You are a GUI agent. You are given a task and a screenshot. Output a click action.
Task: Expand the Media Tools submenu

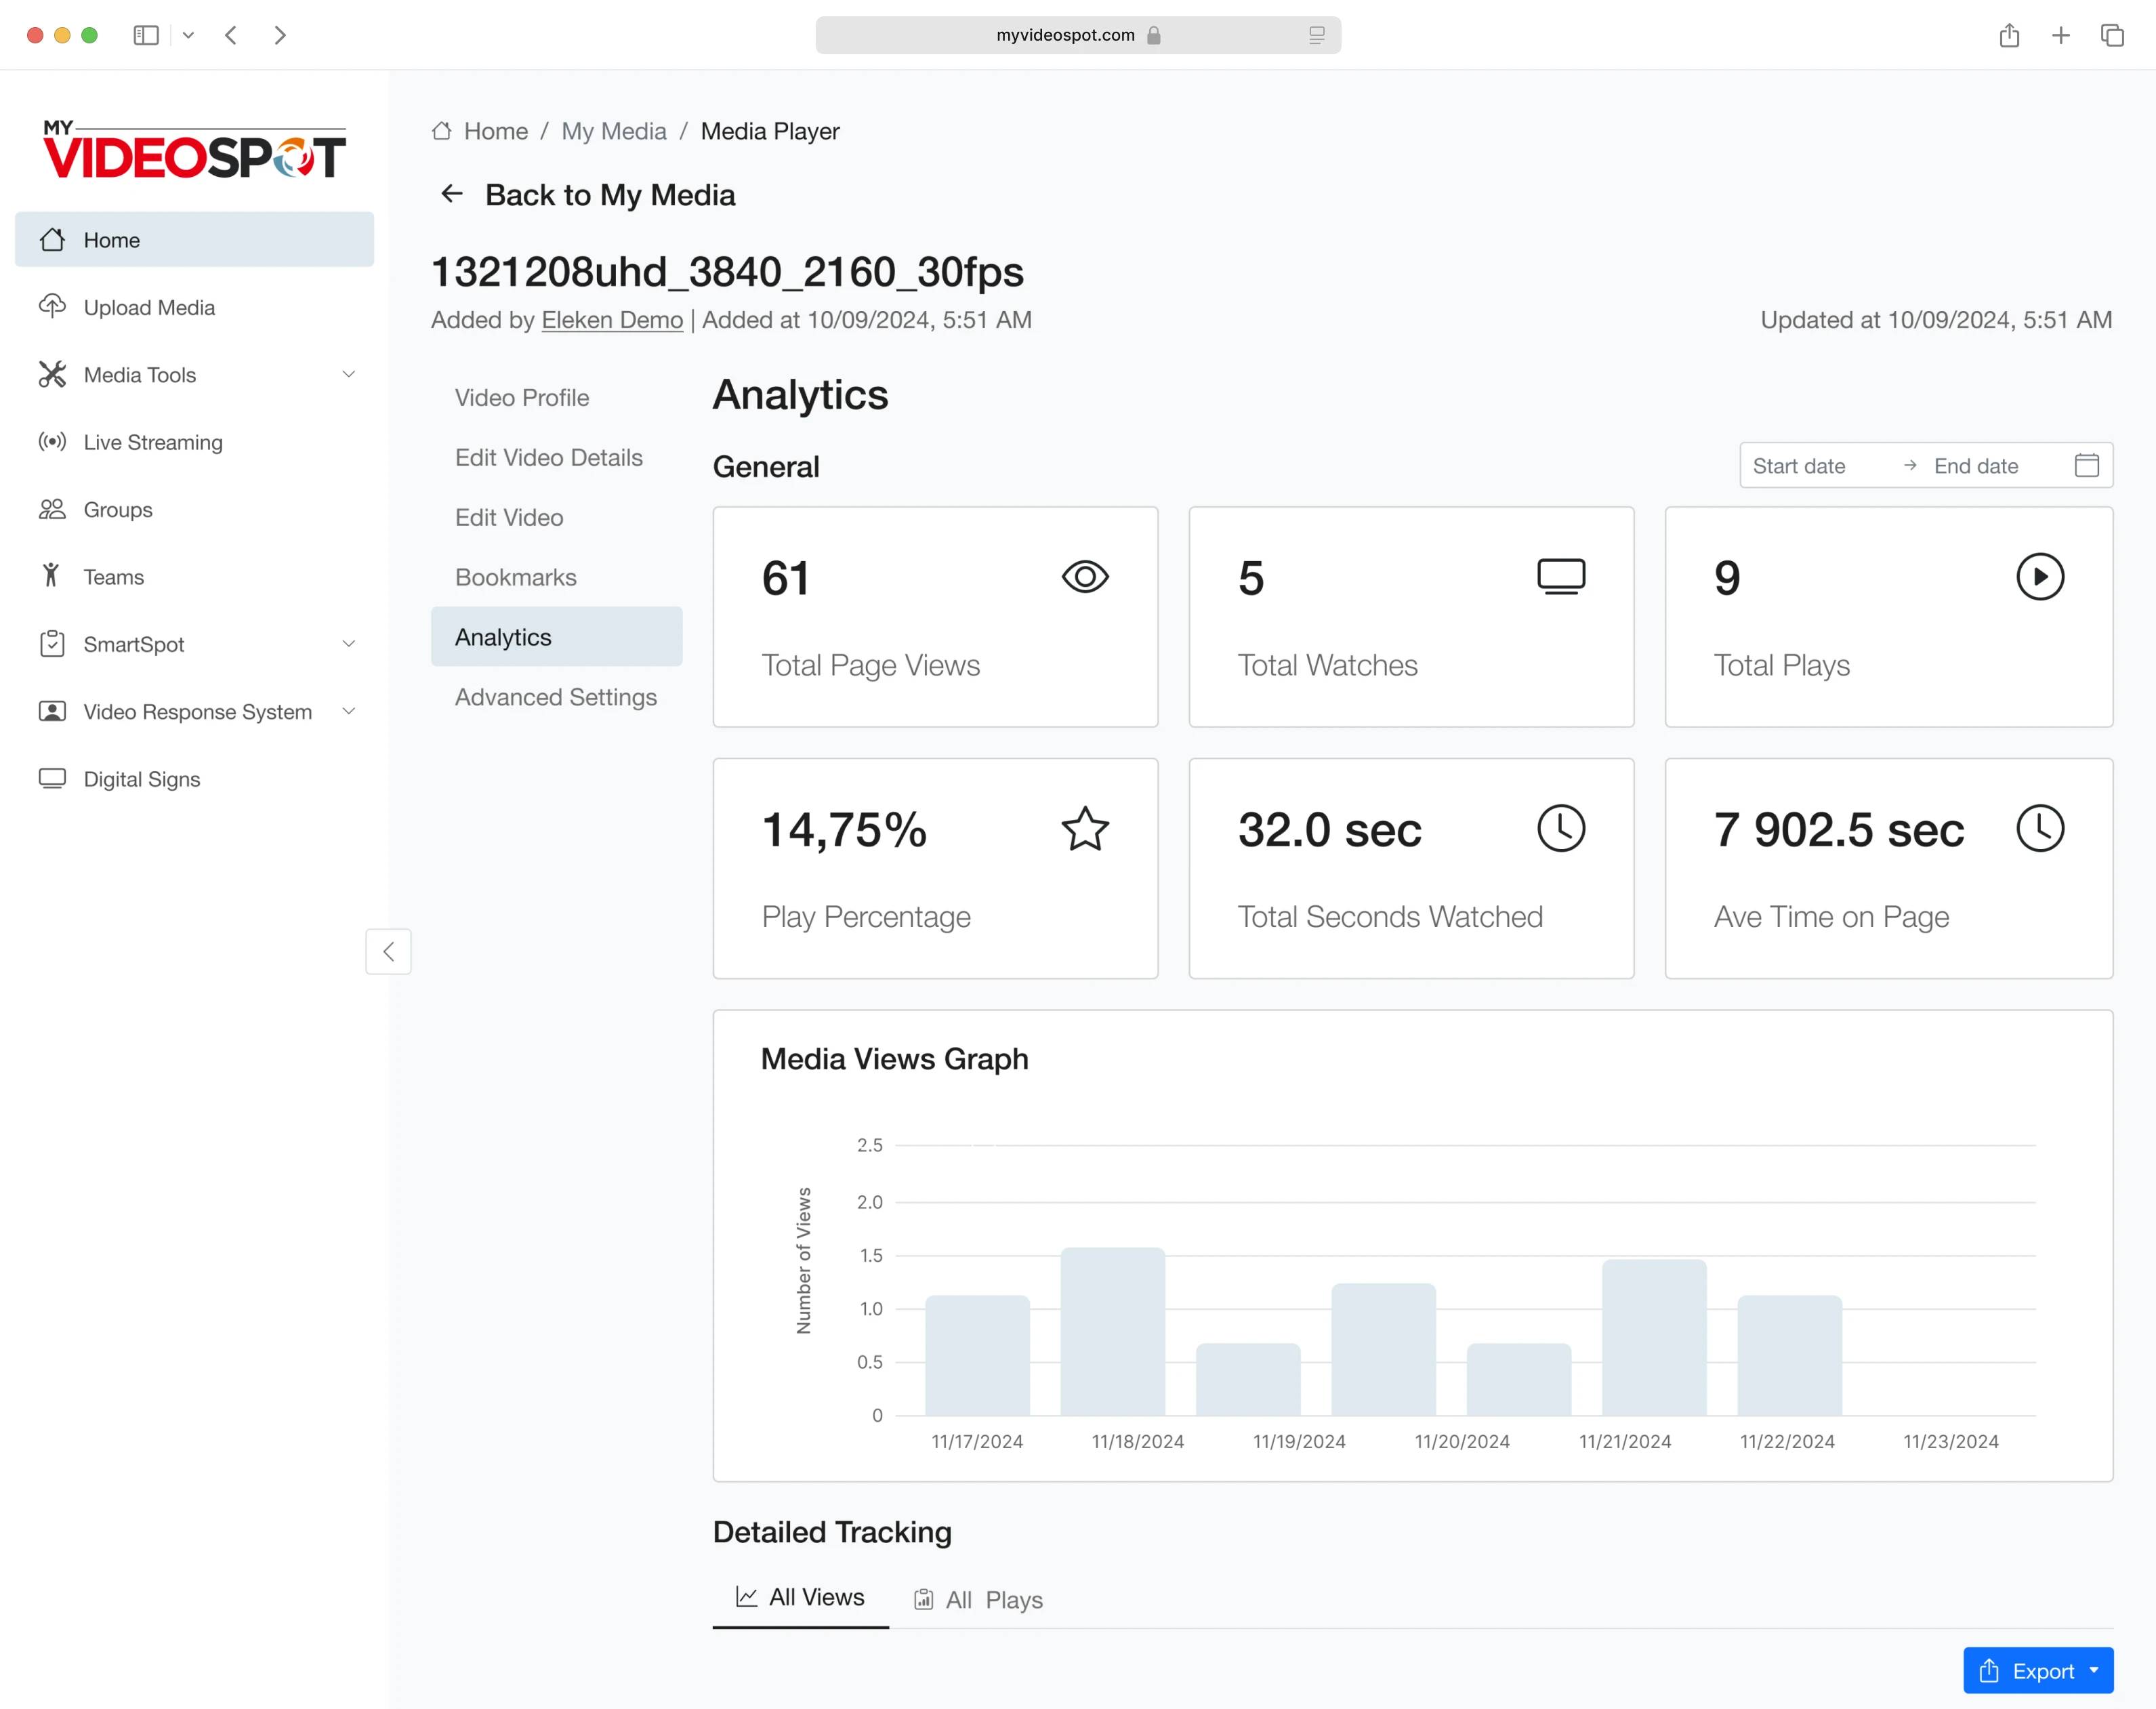[348, 374]
